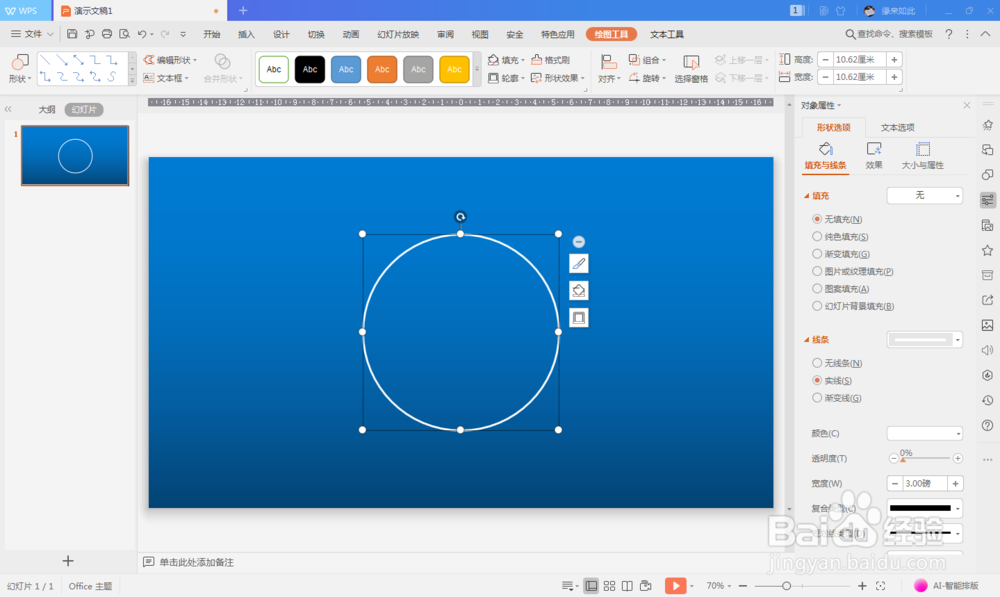Switch to the 文本选项 tab
Viewport: 1000px width, 597px height.
pos(898,127)
